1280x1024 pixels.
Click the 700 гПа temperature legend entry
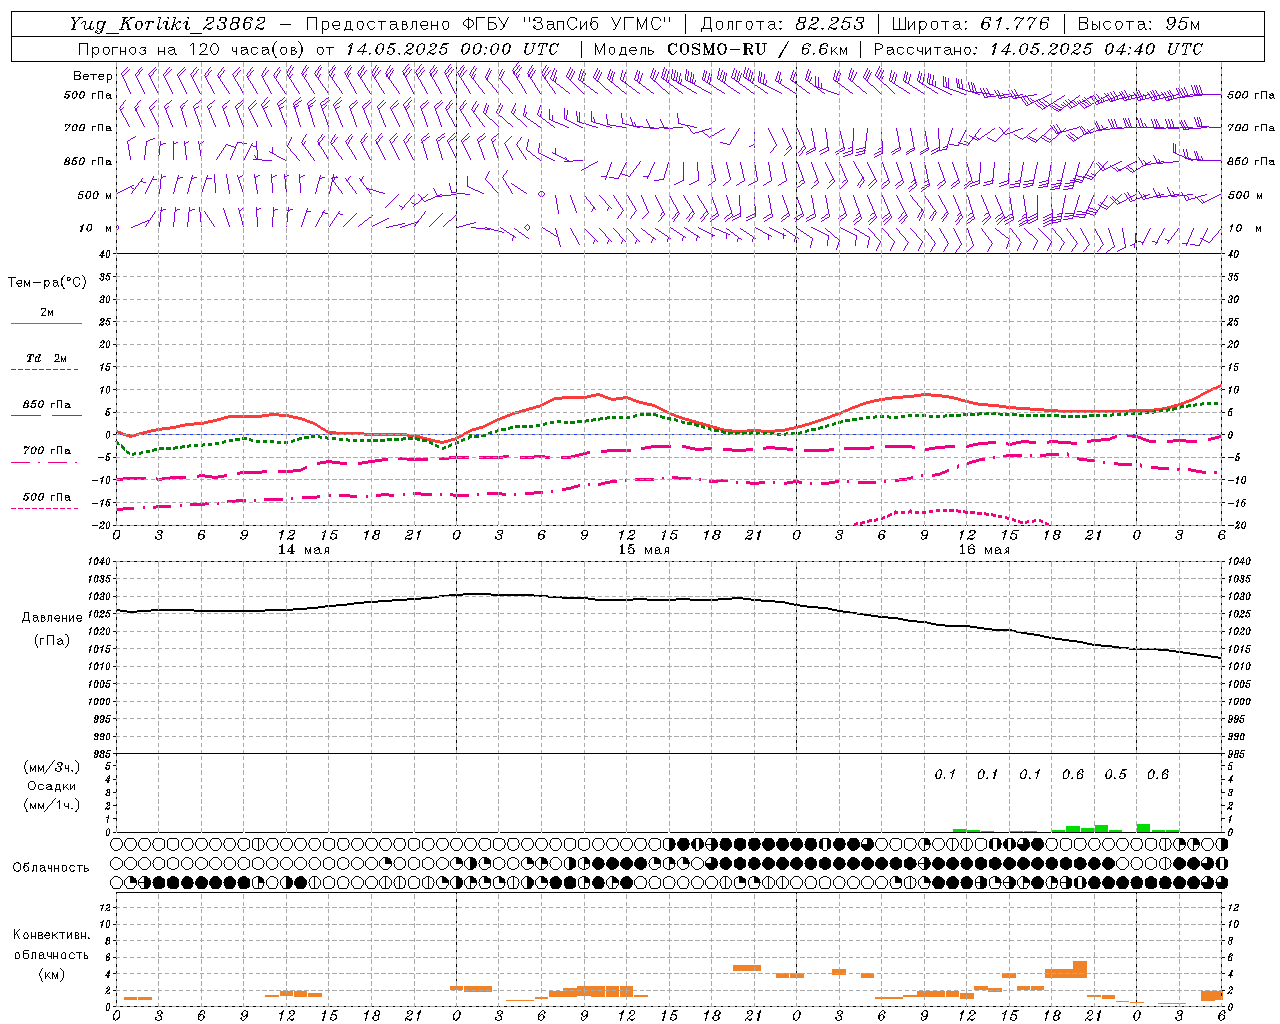click(x=47, y=450)
